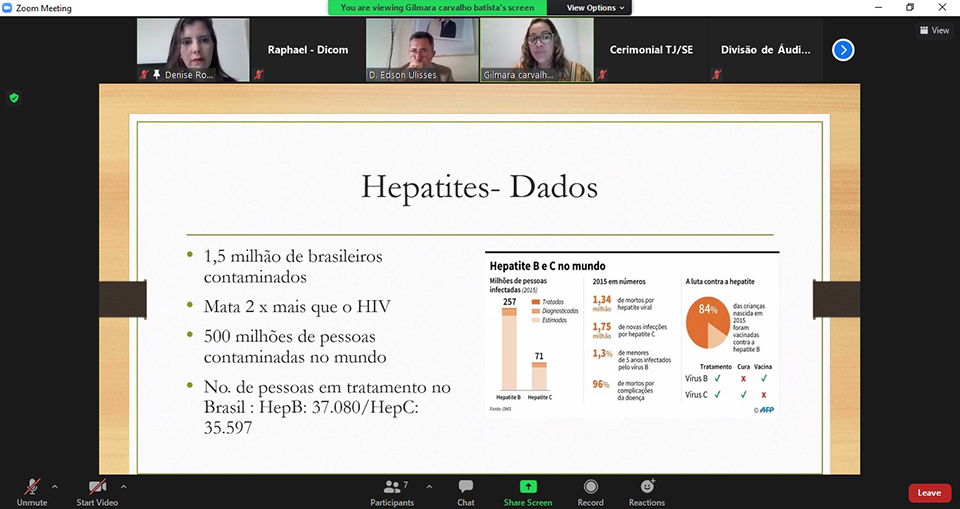
Task: Open the View Options dropdown
Action: (x=596, y=8)
